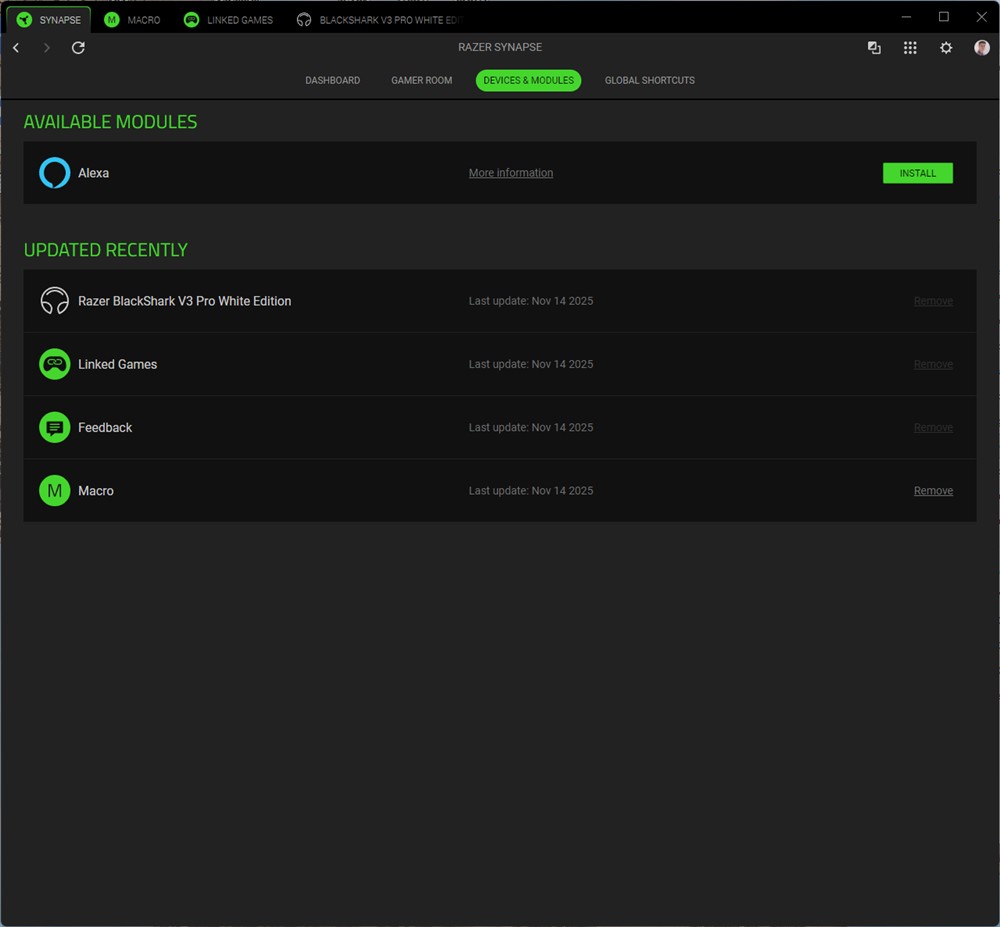Viewport: 1000px width, 927px height.
Task: Click the user profile avatar
Action: (x=982, y=48)
